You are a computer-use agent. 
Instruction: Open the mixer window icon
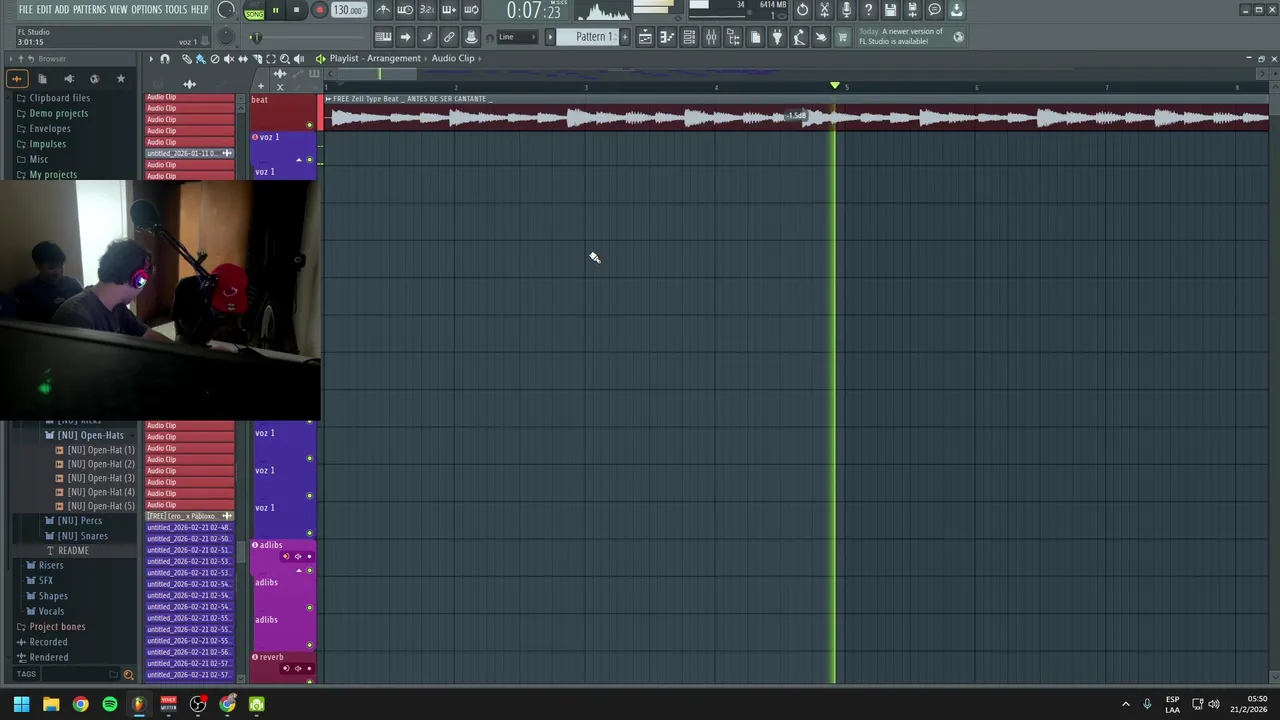pos(711,37)
